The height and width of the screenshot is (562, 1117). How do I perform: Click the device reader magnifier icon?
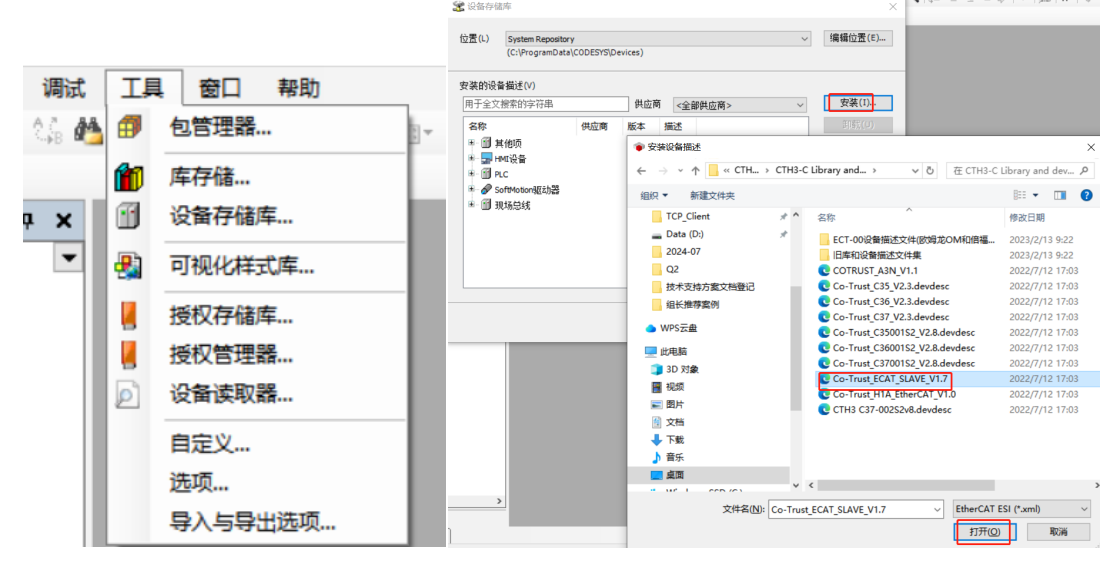[x=127, y=394]
